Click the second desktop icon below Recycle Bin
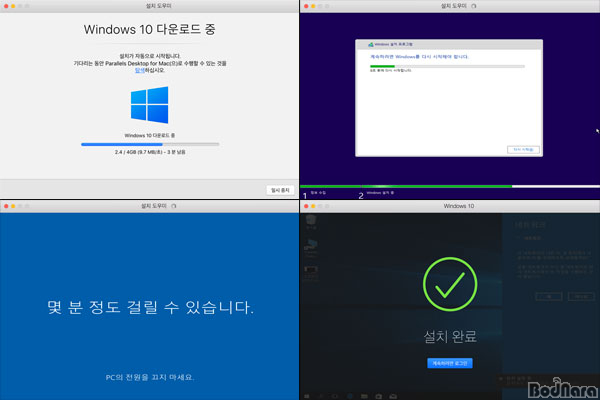600x400 pixels. [310, 245]
